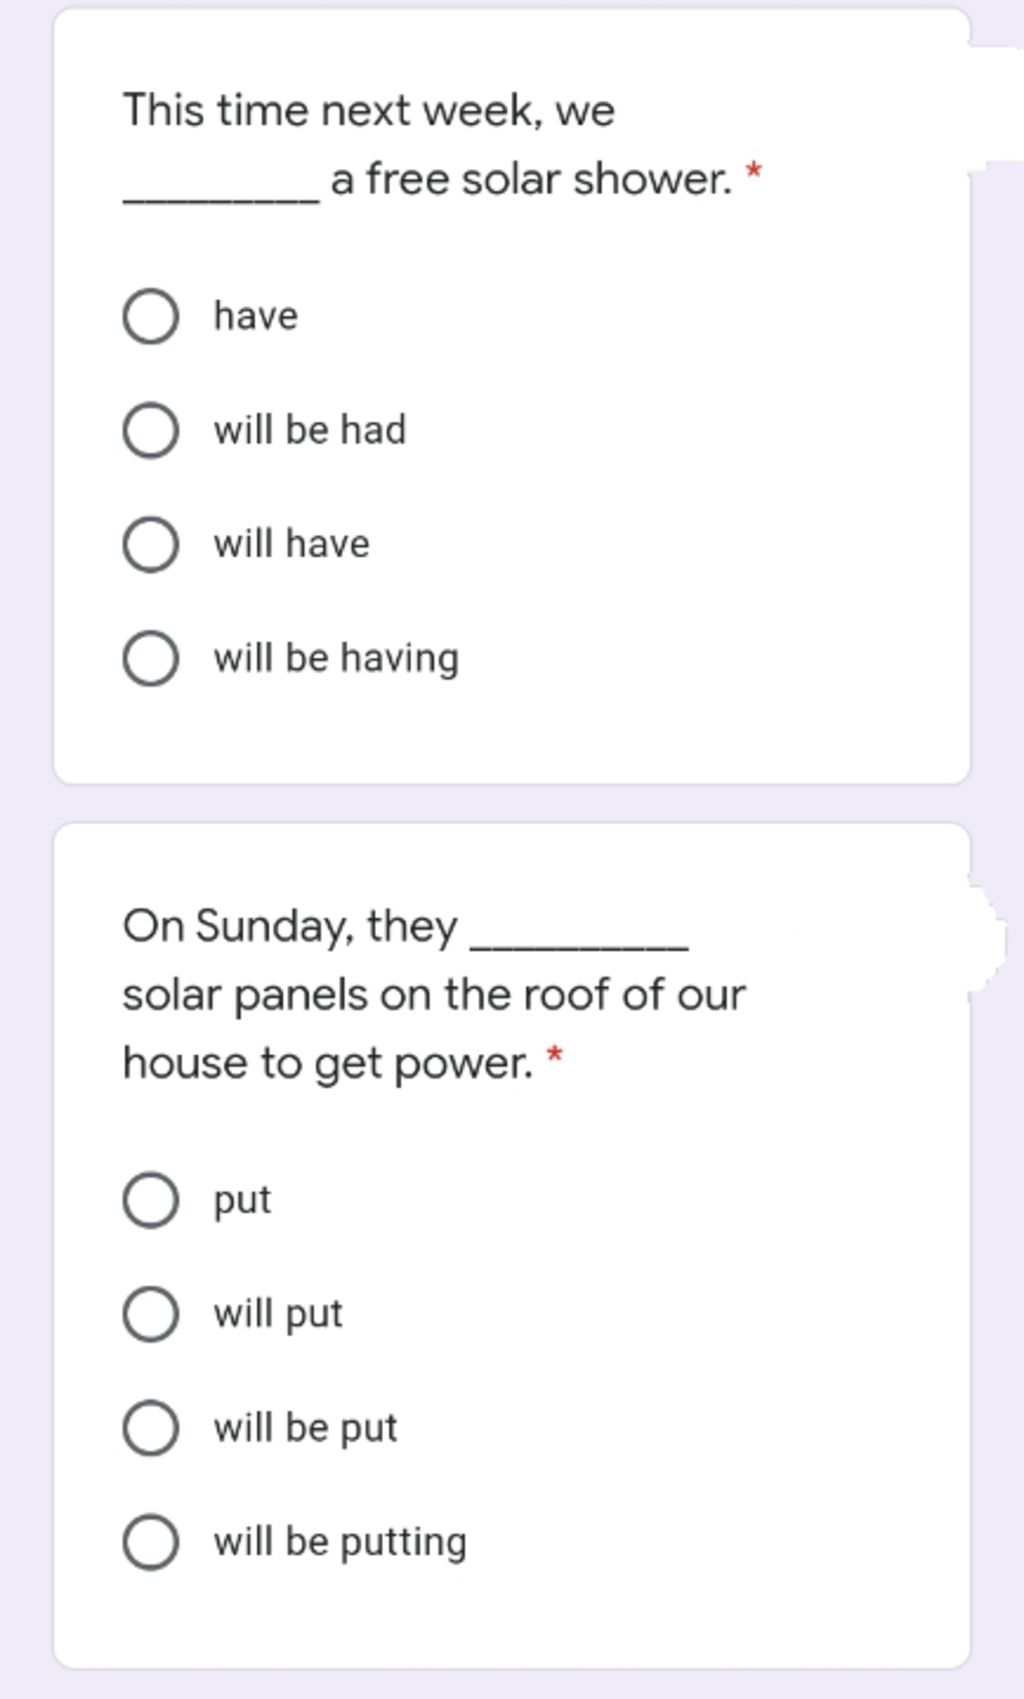Image resolution: width=1024 pixels, height=1699 pixels.
Task: Select the "will be having" radio button
Action: [x=151, y=659]
